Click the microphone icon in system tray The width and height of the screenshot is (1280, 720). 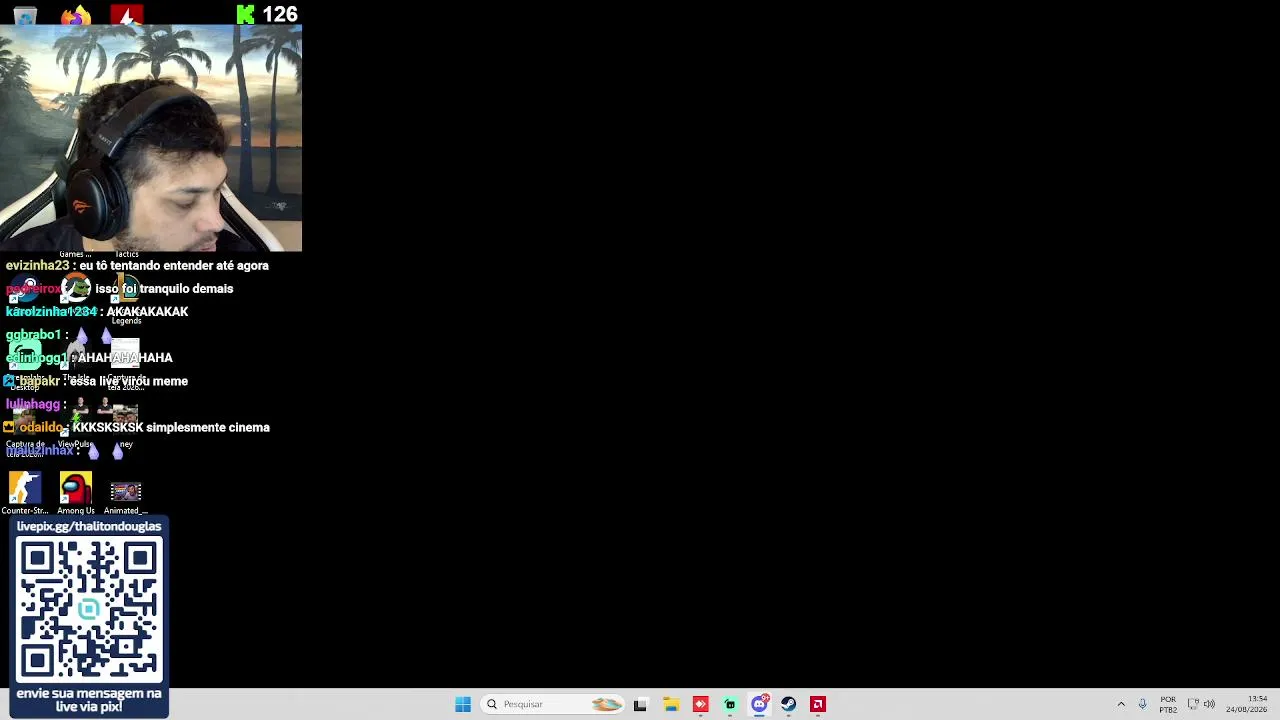(x=1142, y=704)
